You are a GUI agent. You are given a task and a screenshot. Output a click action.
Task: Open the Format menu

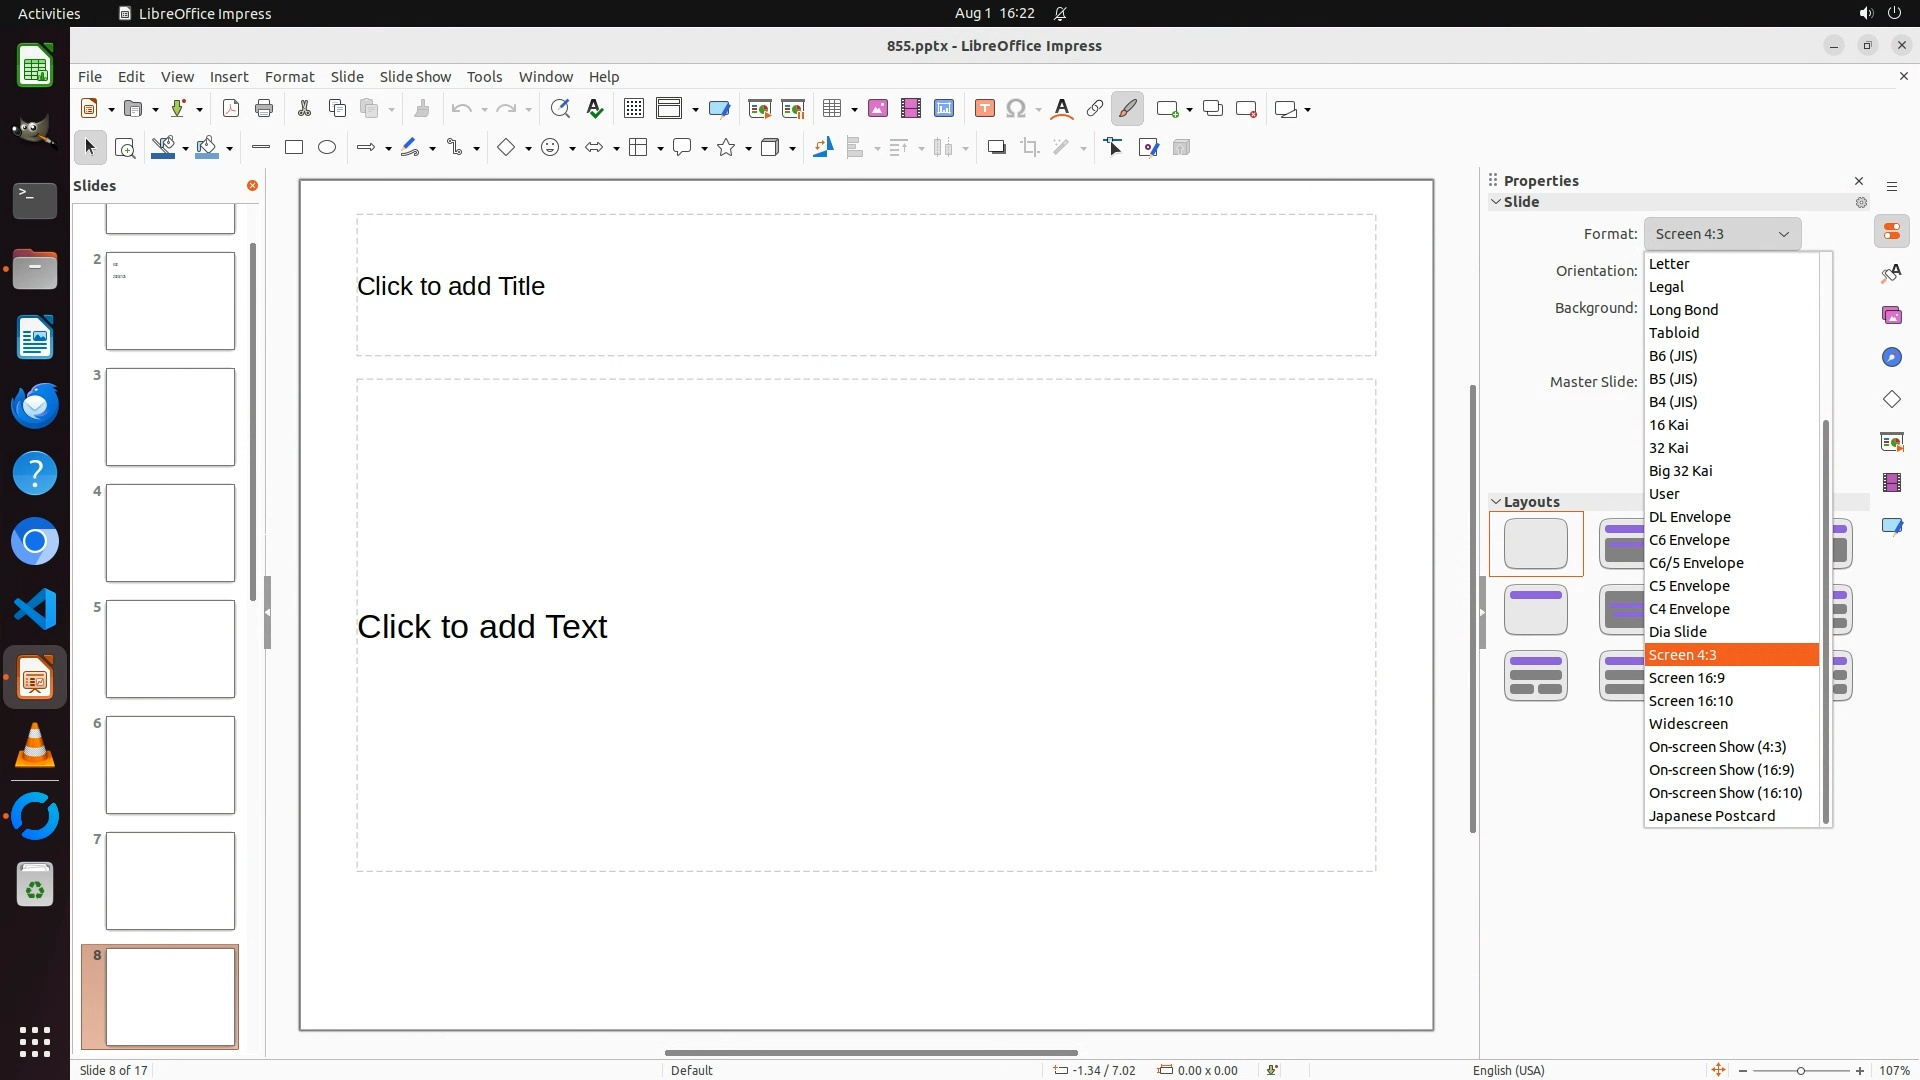tap(289, 76)
